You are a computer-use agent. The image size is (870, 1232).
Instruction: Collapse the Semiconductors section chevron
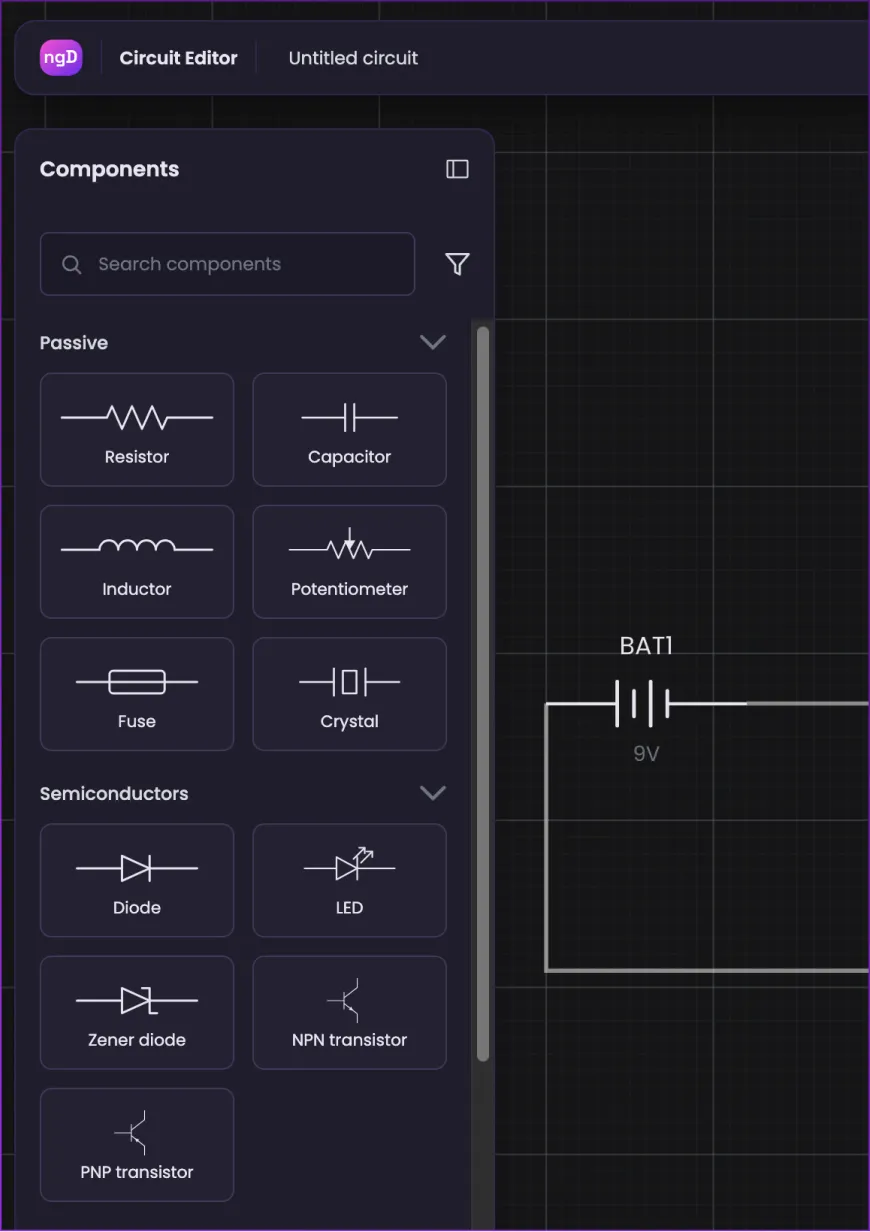coord(433,793)
